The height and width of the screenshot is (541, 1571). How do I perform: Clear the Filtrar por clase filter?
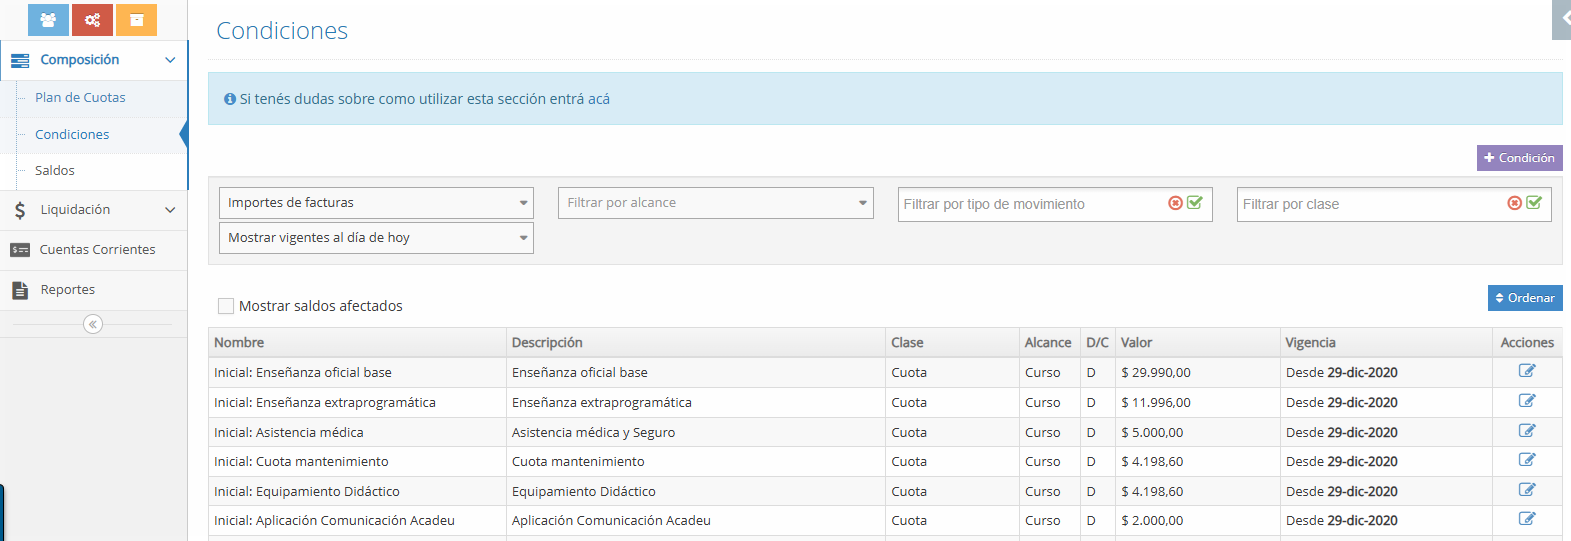coord(1514,203)
